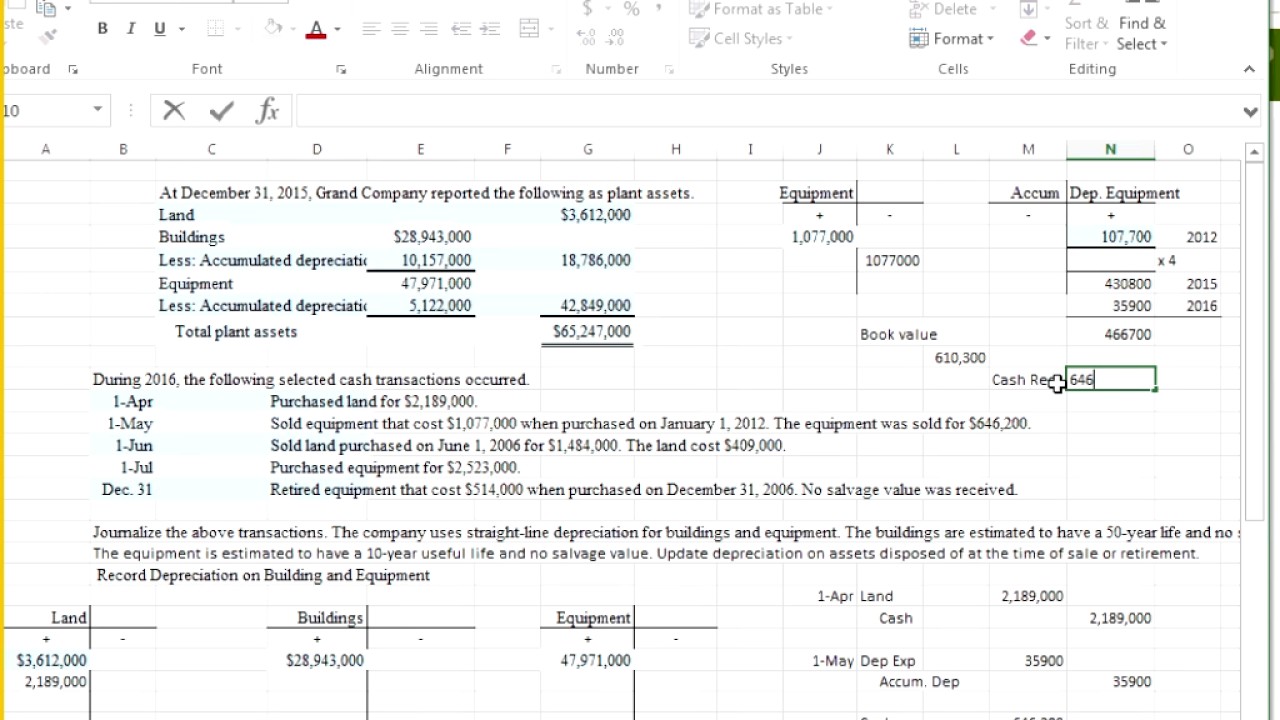Open Find & Select menu
This screenshot has width=1280, height=720.
click(1142, 33)
